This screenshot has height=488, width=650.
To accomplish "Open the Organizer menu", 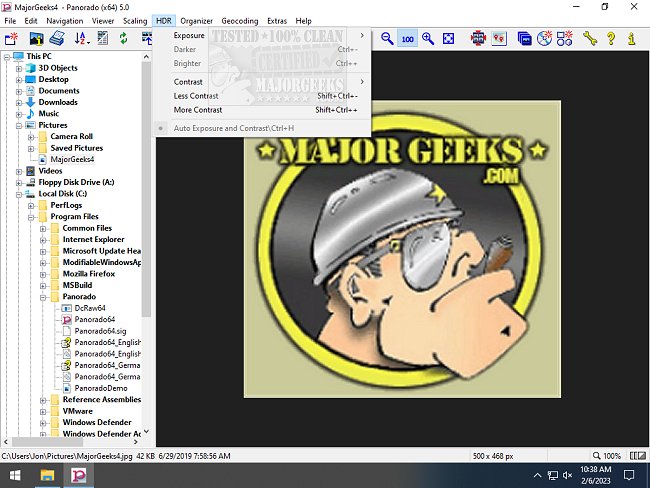I will [x=196, y=21].
